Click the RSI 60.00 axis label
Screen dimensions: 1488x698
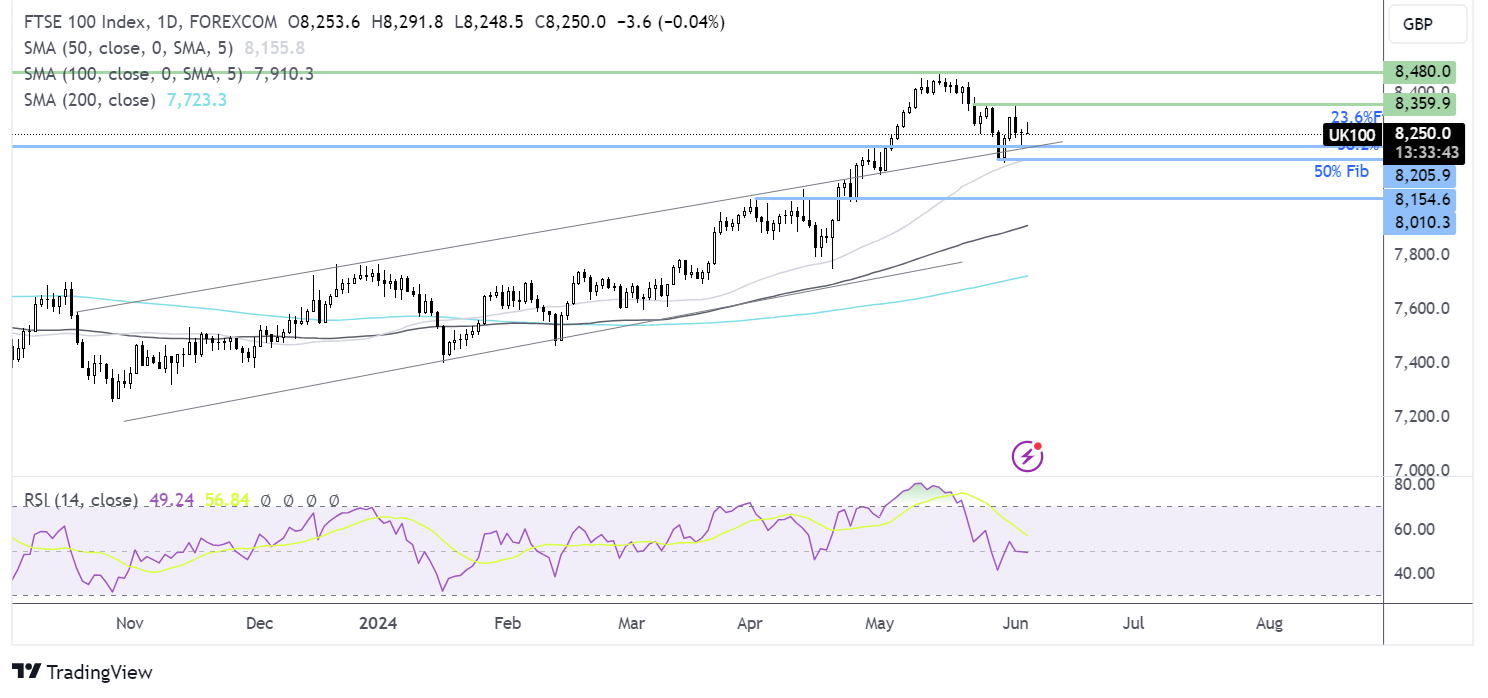coord(1415,529)
